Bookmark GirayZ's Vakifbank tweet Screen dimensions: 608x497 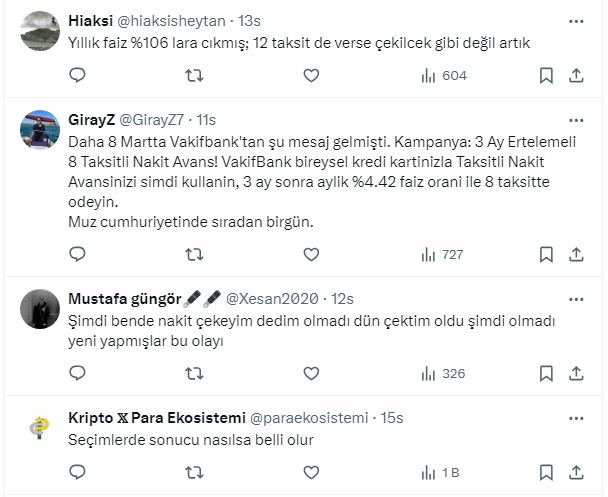coord(546,254)
